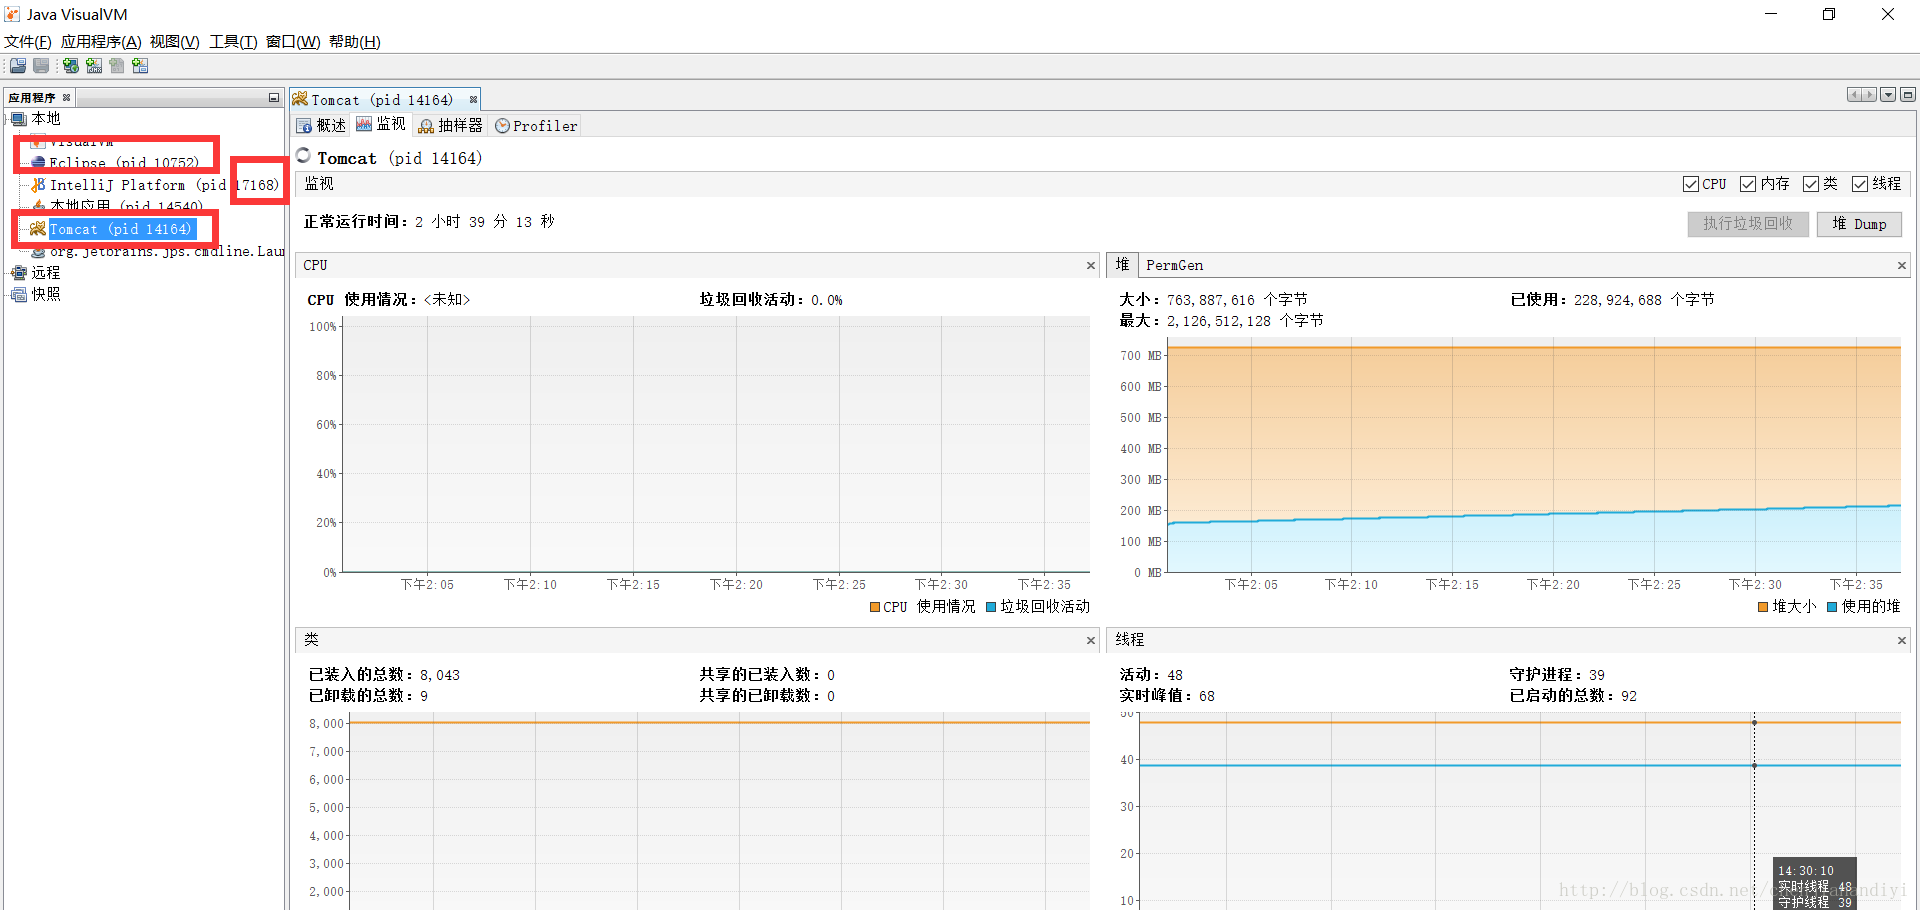Click the cat icon on the Tomcat document tab
The height and width of the screenshot is (910, 1920).
point(300,99)
